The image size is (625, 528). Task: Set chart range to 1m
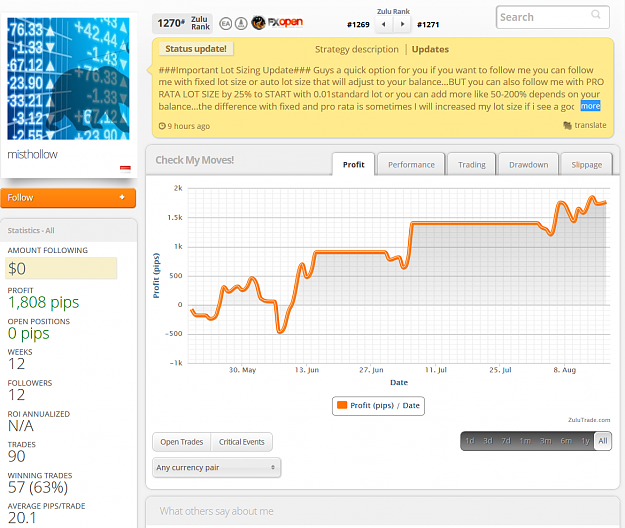[525, 441]
